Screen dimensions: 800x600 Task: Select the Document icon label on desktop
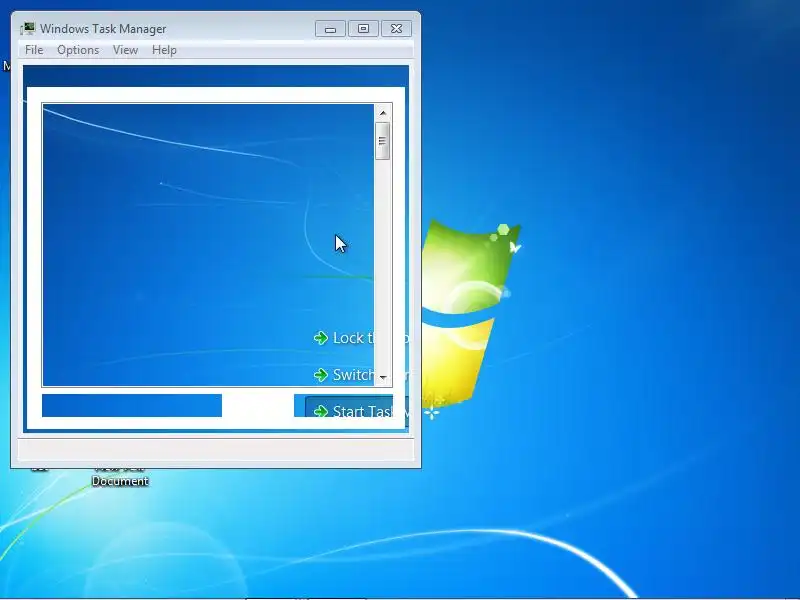click(120, 481)
